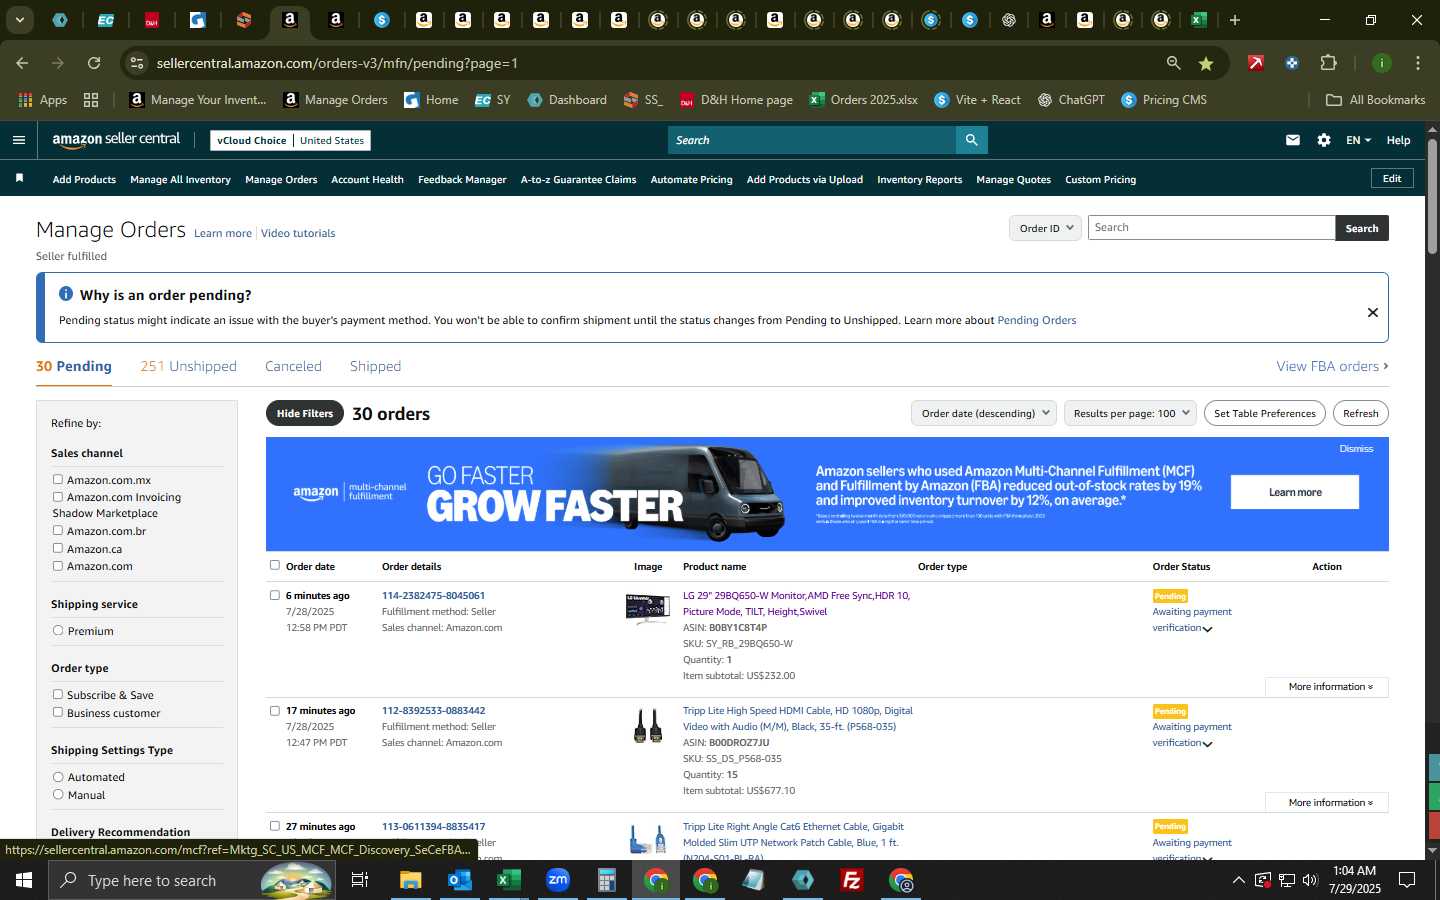This screenshot has width=1440, height=900.
Task: Open Zoom from the taskbar
Action: (x=557, y=880)
